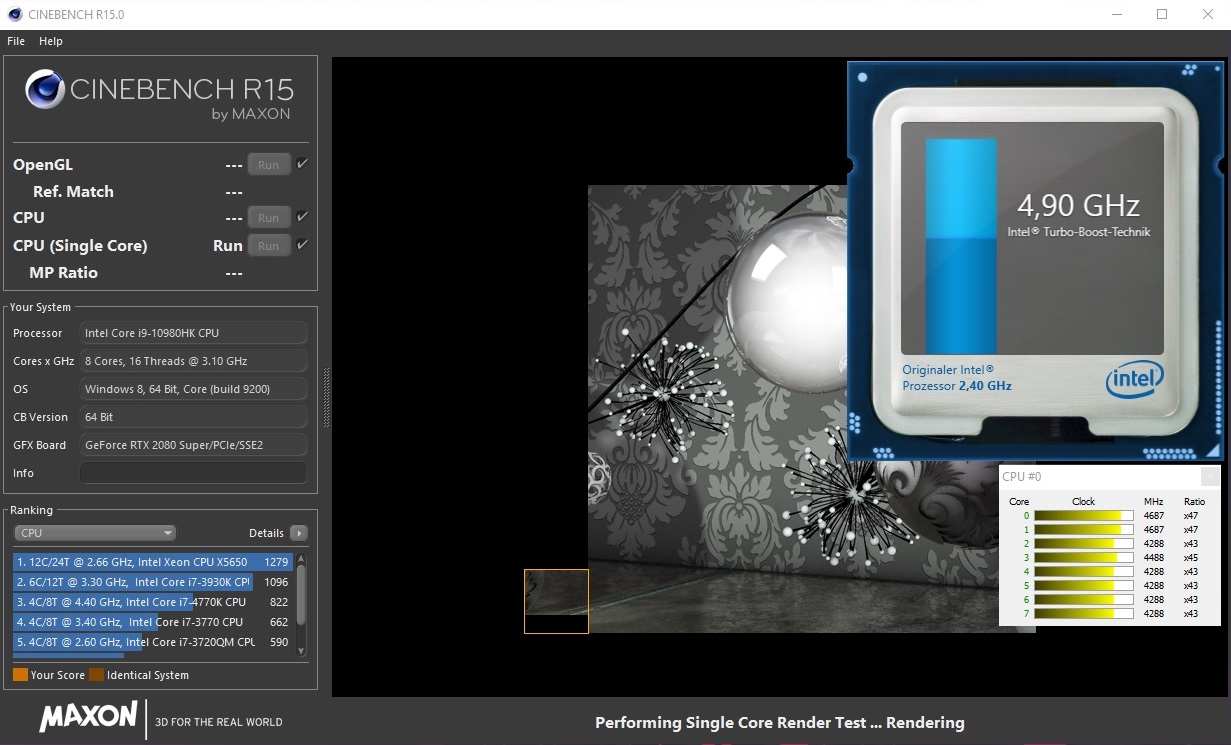This screenshot has width=1231, height=745.
Task: Click the CB Version field 64 Bit
Action: [x=193, y=417]
